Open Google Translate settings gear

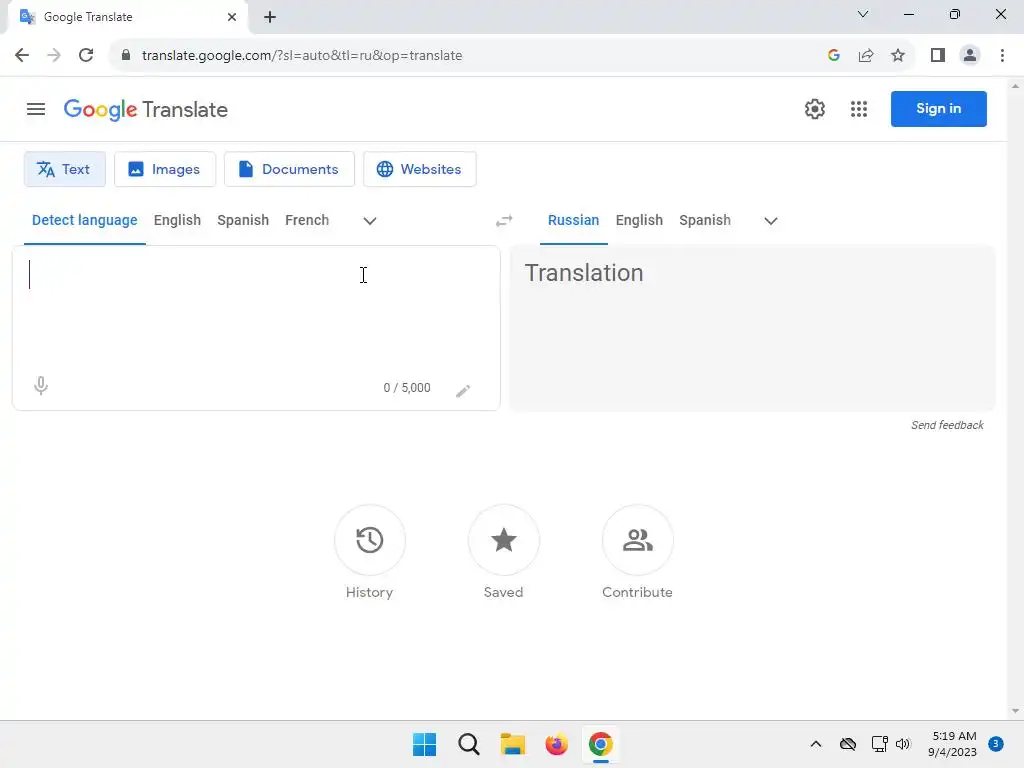tap(814, 109)
